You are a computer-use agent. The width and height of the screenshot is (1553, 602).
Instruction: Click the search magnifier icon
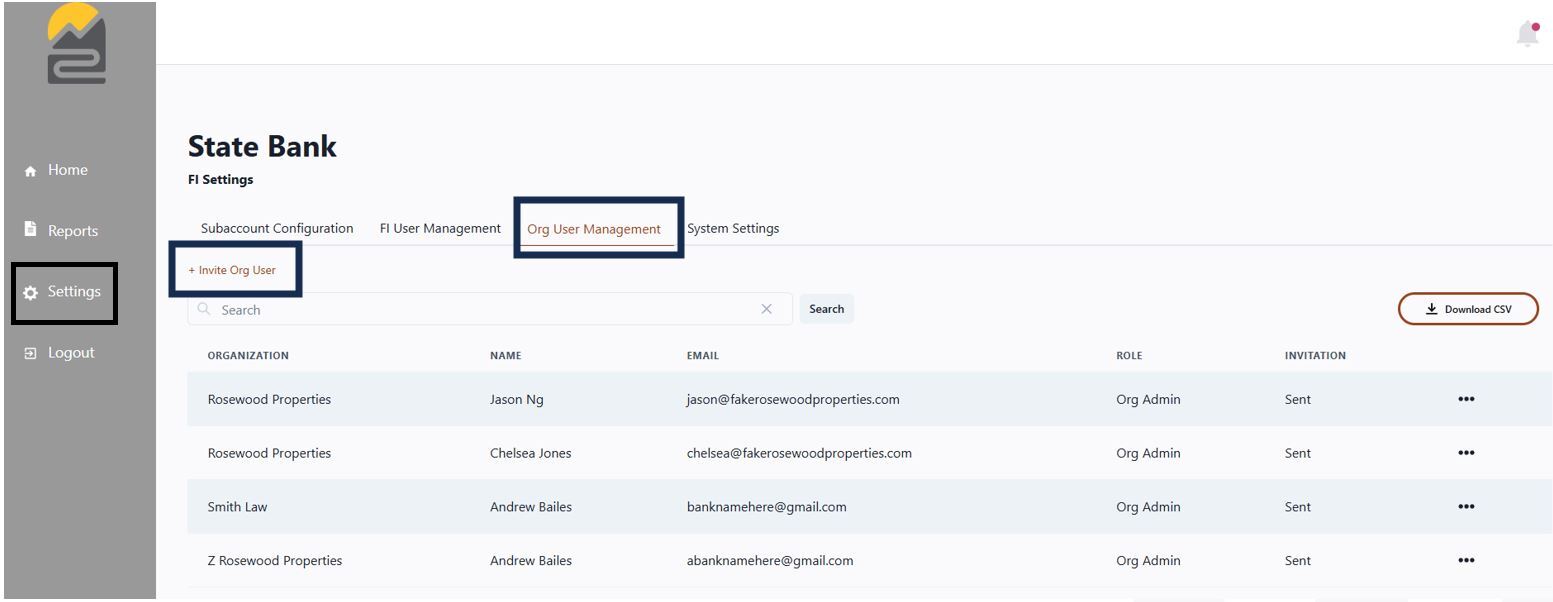pyautogui.click(x=204, y=310)
